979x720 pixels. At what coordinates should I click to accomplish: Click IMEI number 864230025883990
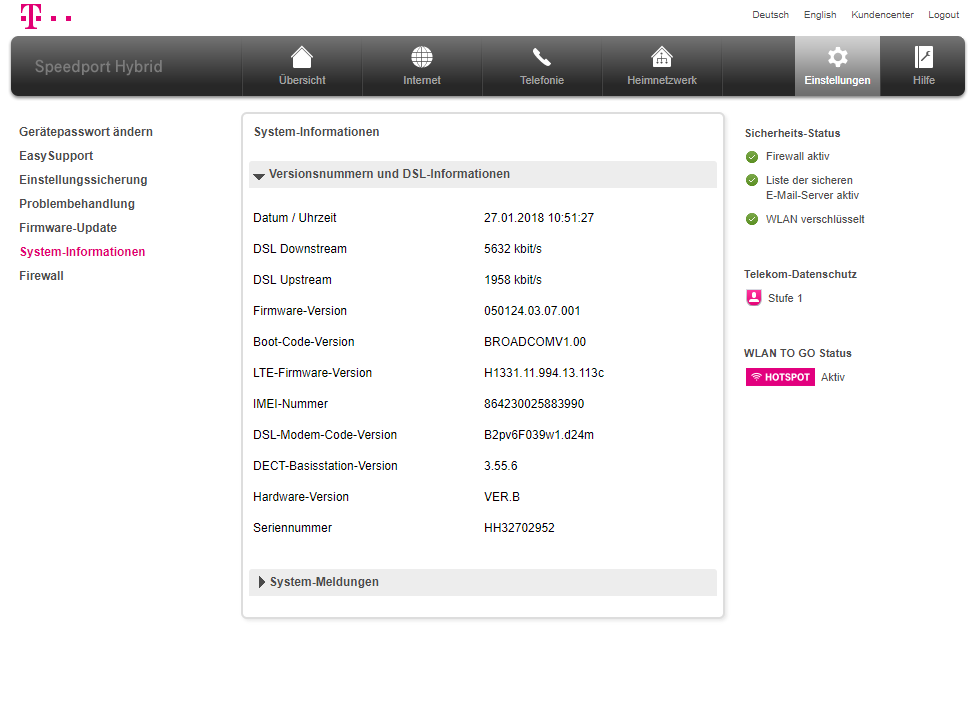[x=534, y=404]
